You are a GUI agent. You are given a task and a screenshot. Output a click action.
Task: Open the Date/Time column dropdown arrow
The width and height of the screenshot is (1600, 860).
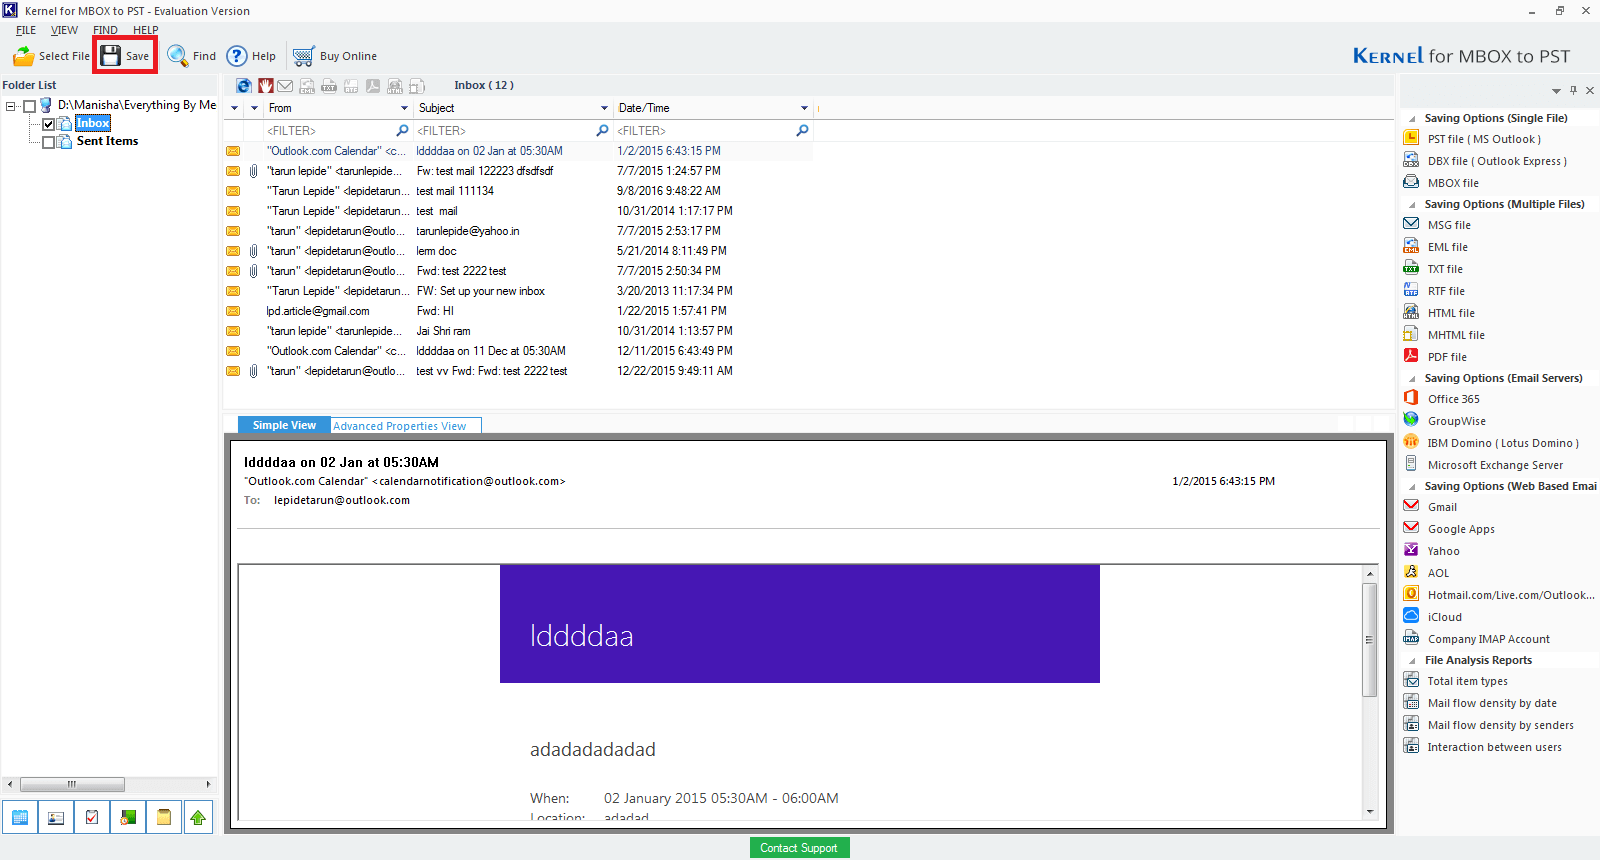[804, 108]
